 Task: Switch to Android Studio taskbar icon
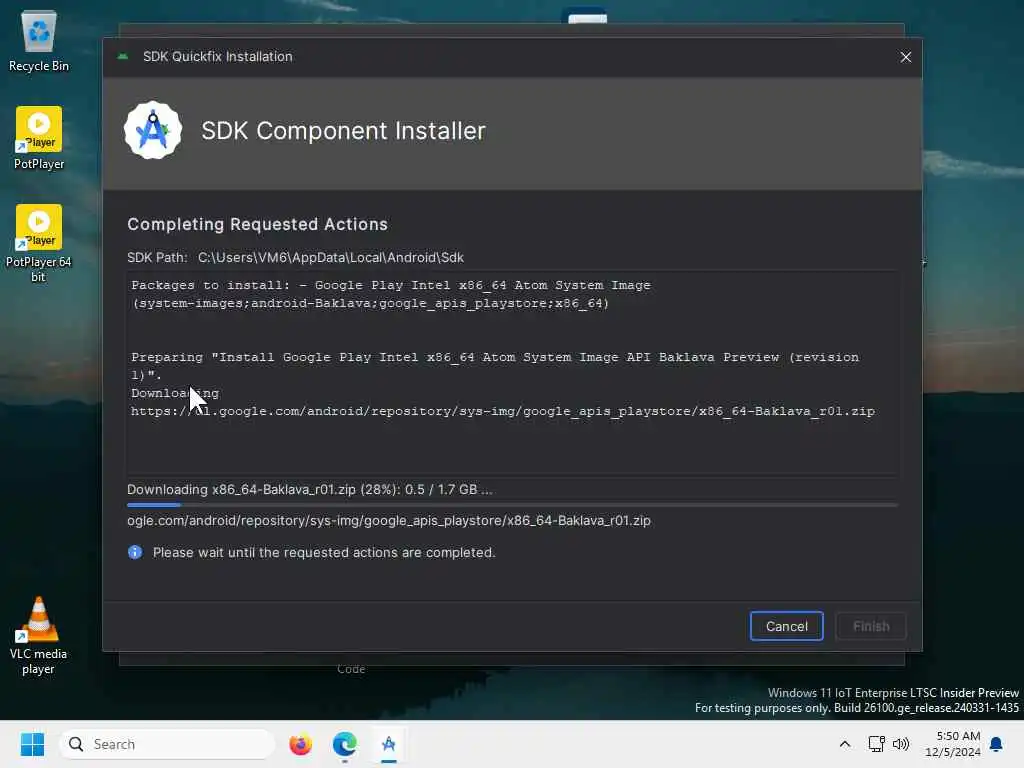pyautogui.click(x=389, y=744)
